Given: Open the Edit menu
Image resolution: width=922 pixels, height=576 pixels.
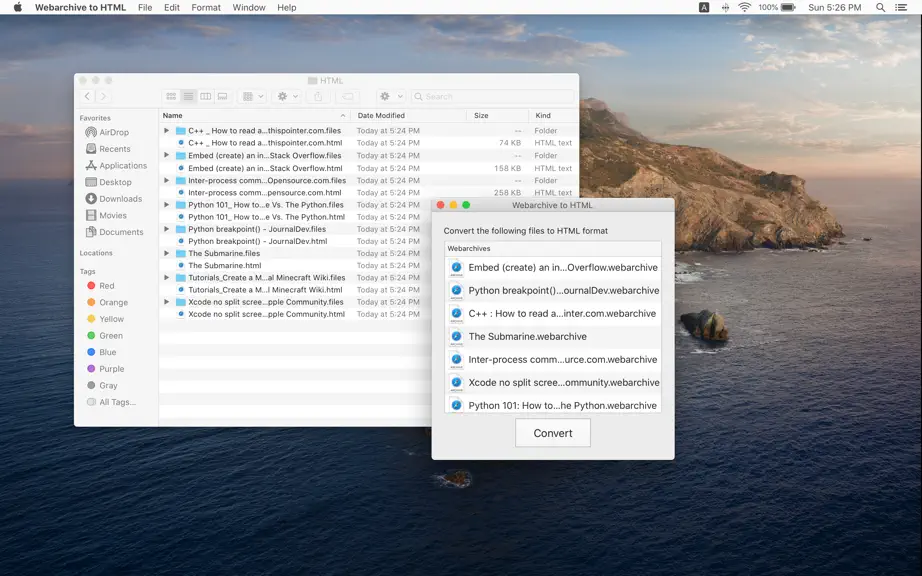Looking at the screenshot, I should [x=172, y=7].
